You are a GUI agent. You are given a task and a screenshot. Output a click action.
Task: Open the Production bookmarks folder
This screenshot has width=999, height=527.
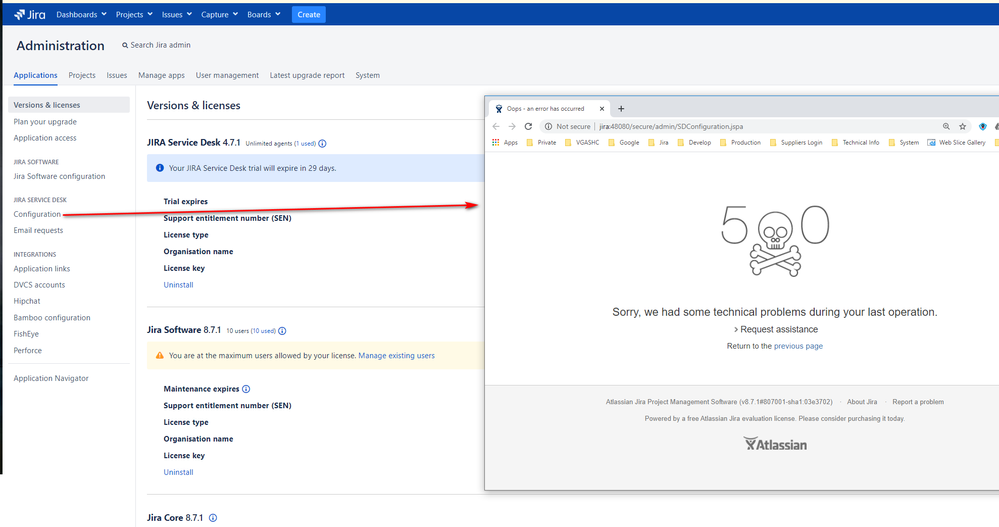pyautogui.click(x=740, y=143)
